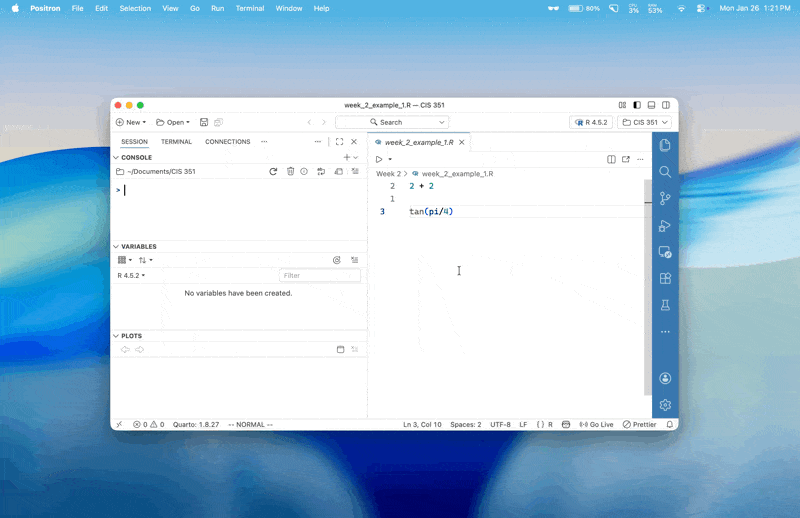Screen dimensions: 800x518
Task: Click Spaces: 2 indentation setting
Action: pos(465,425)
